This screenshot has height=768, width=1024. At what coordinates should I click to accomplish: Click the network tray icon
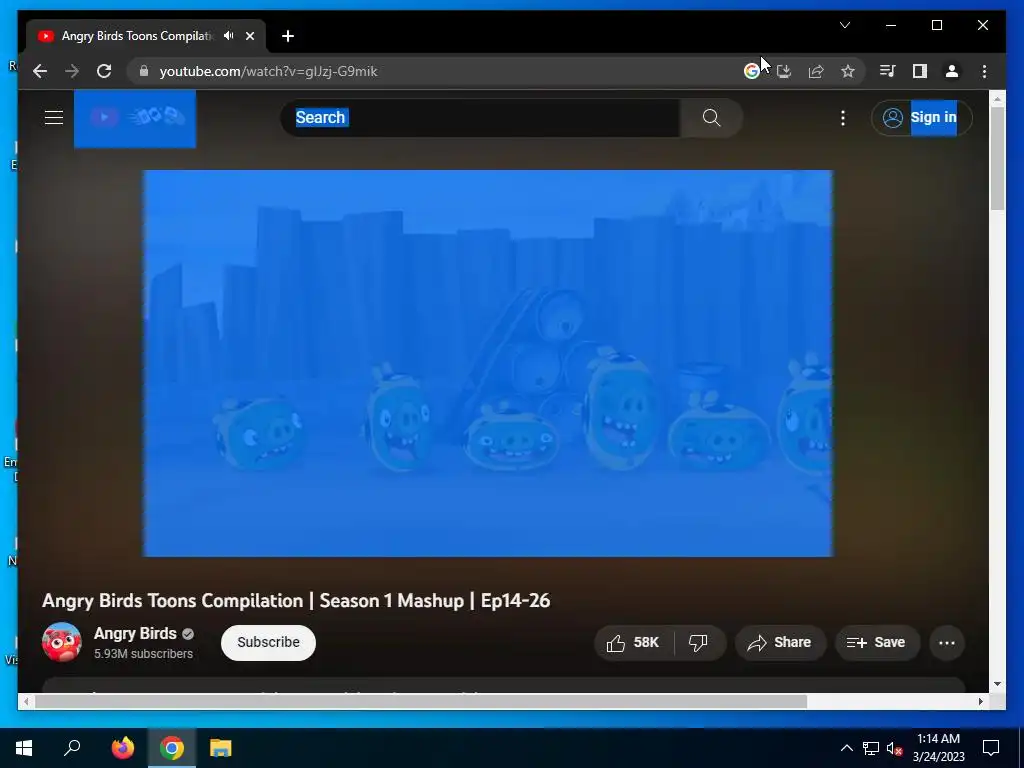tap(871, 748)
